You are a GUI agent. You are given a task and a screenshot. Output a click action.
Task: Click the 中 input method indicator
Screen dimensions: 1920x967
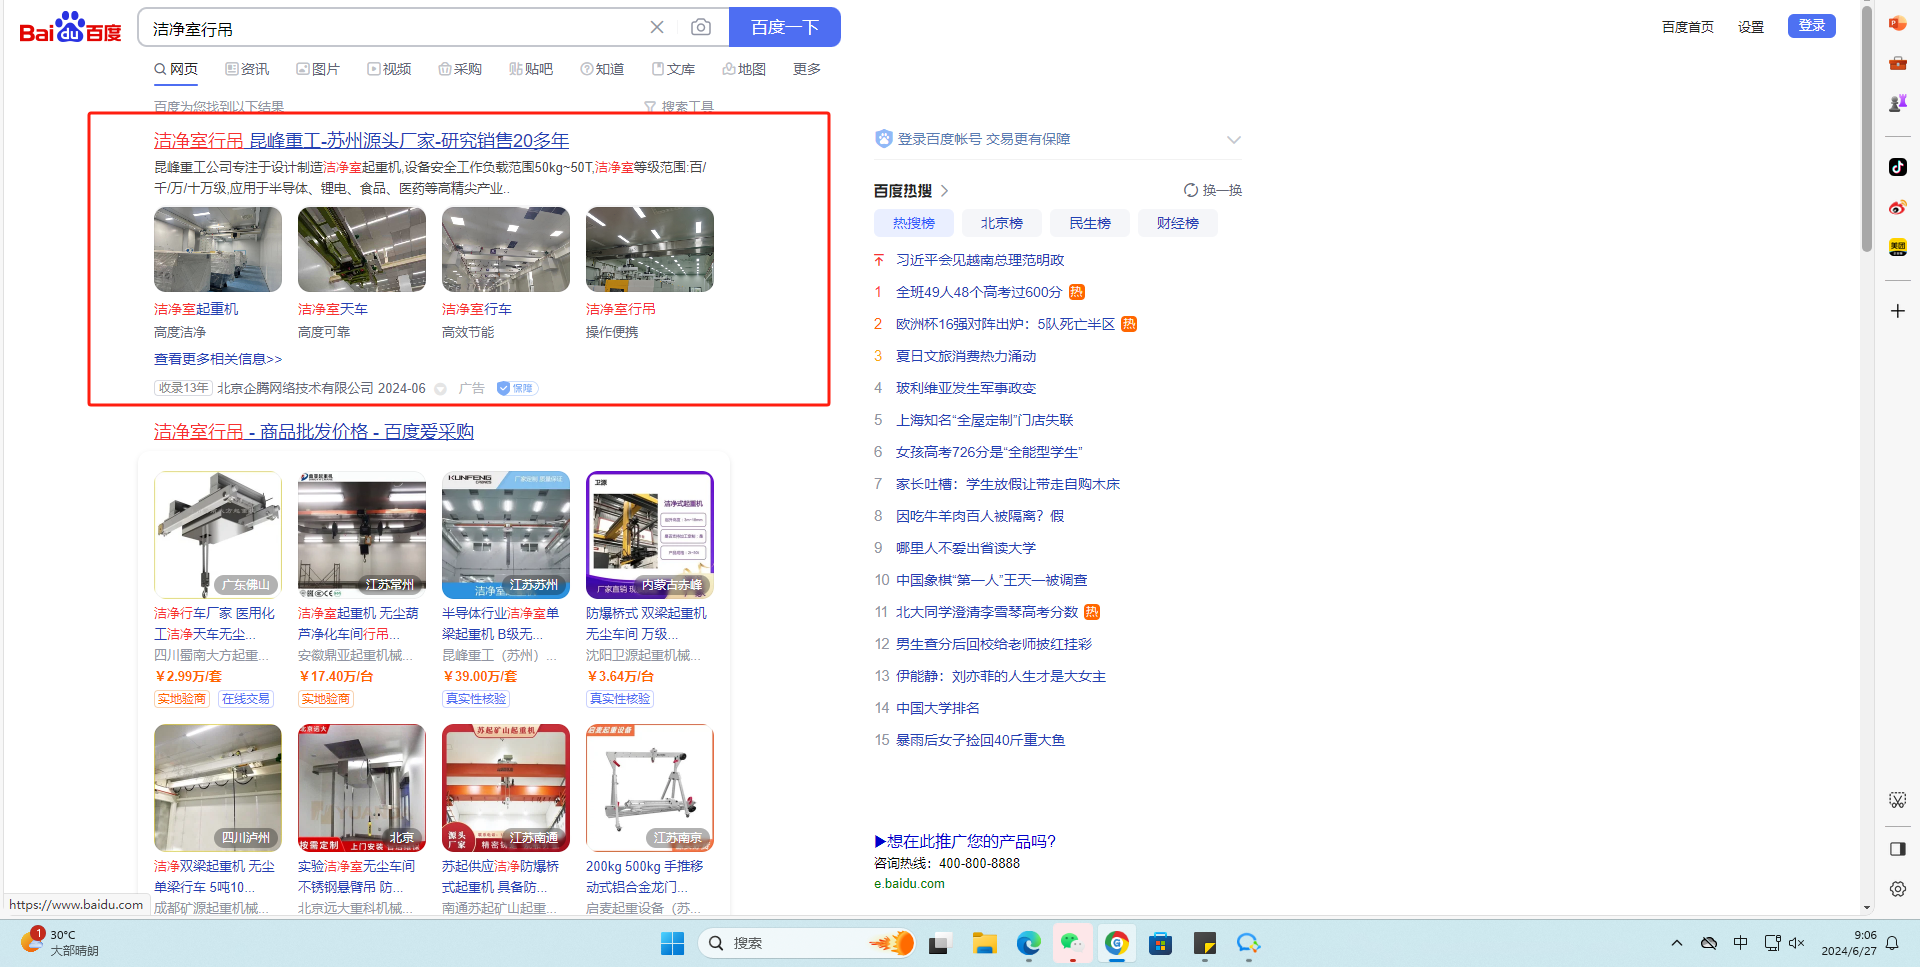pyautogui.click(x=1741, y=943)
